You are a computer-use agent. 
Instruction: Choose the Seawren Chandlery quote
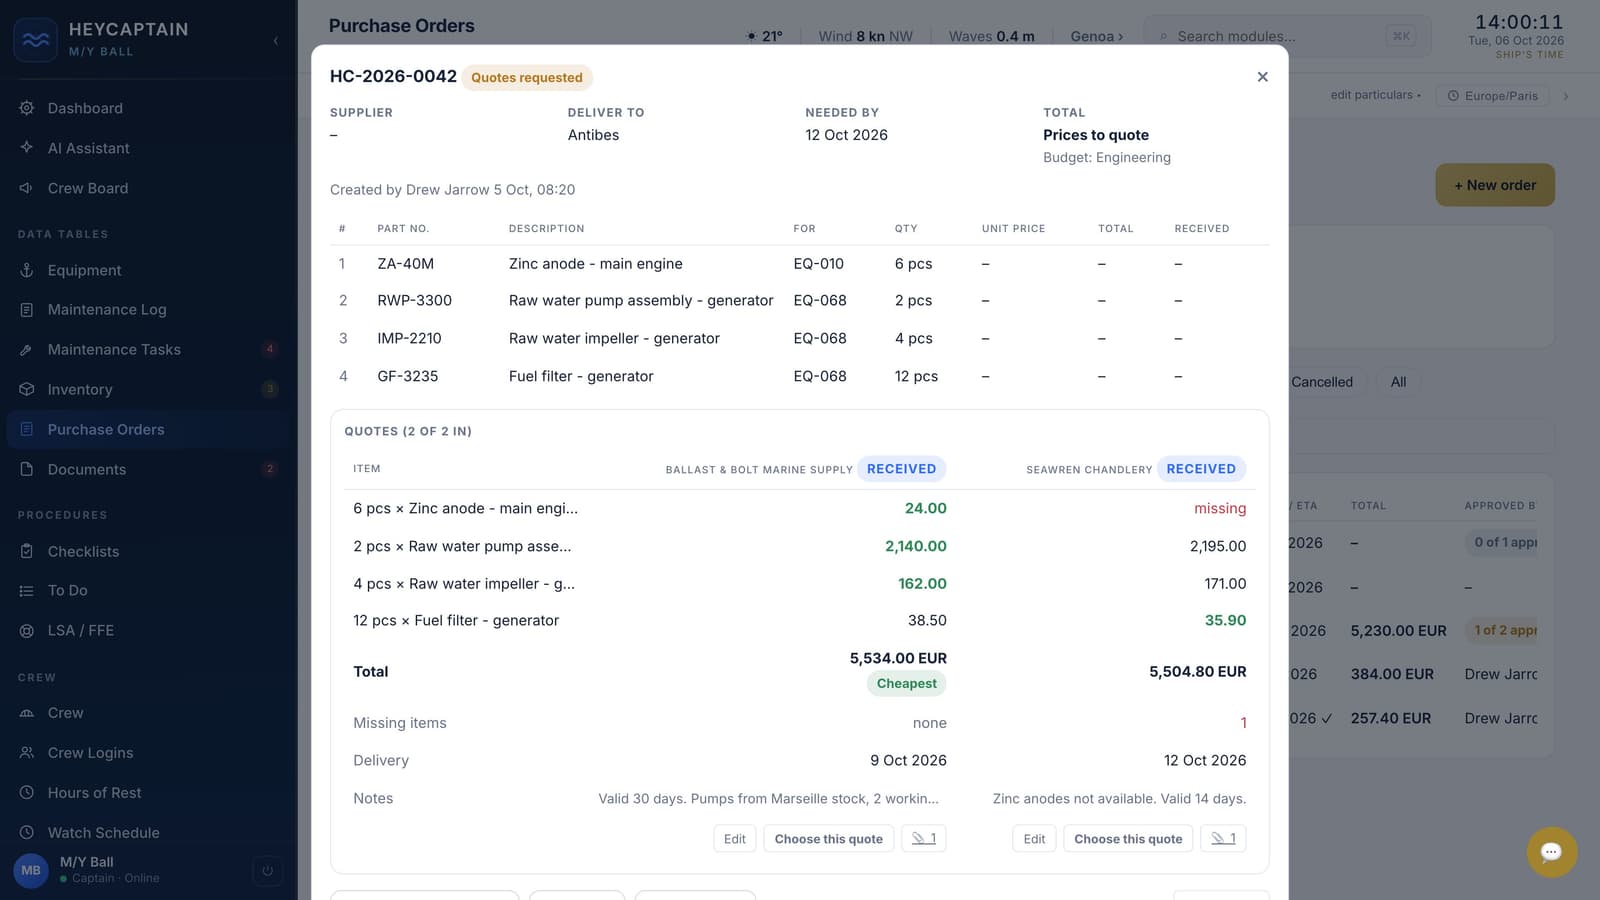coord(1128,839)
